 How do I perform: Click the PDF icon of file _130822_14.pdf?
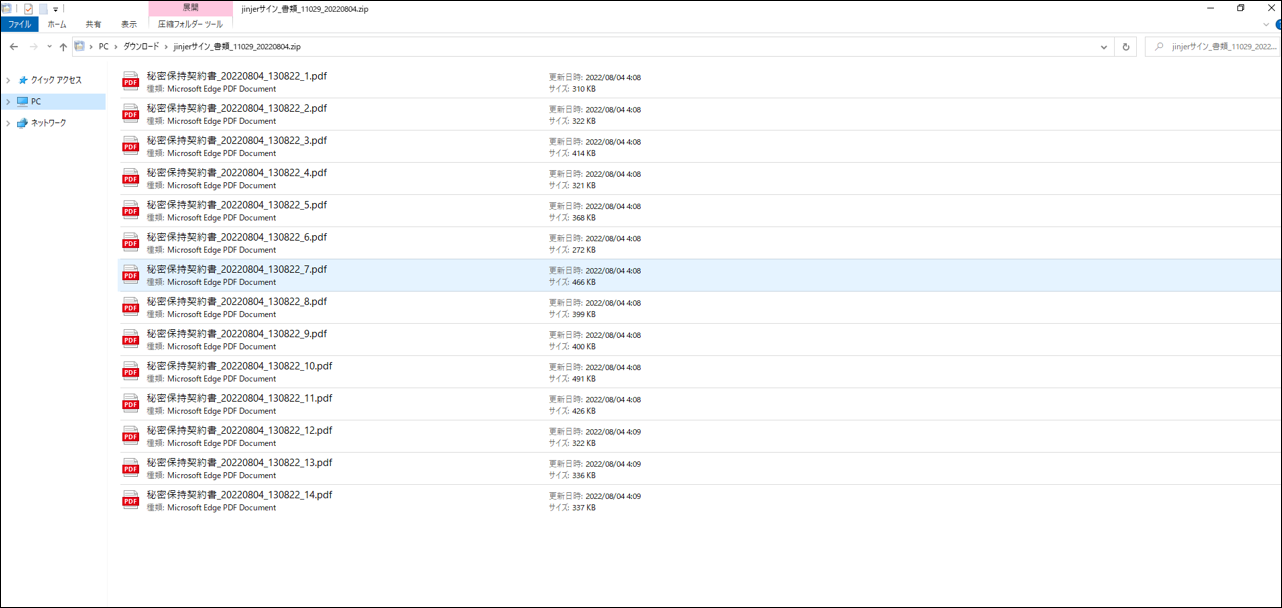pos(130,500)
